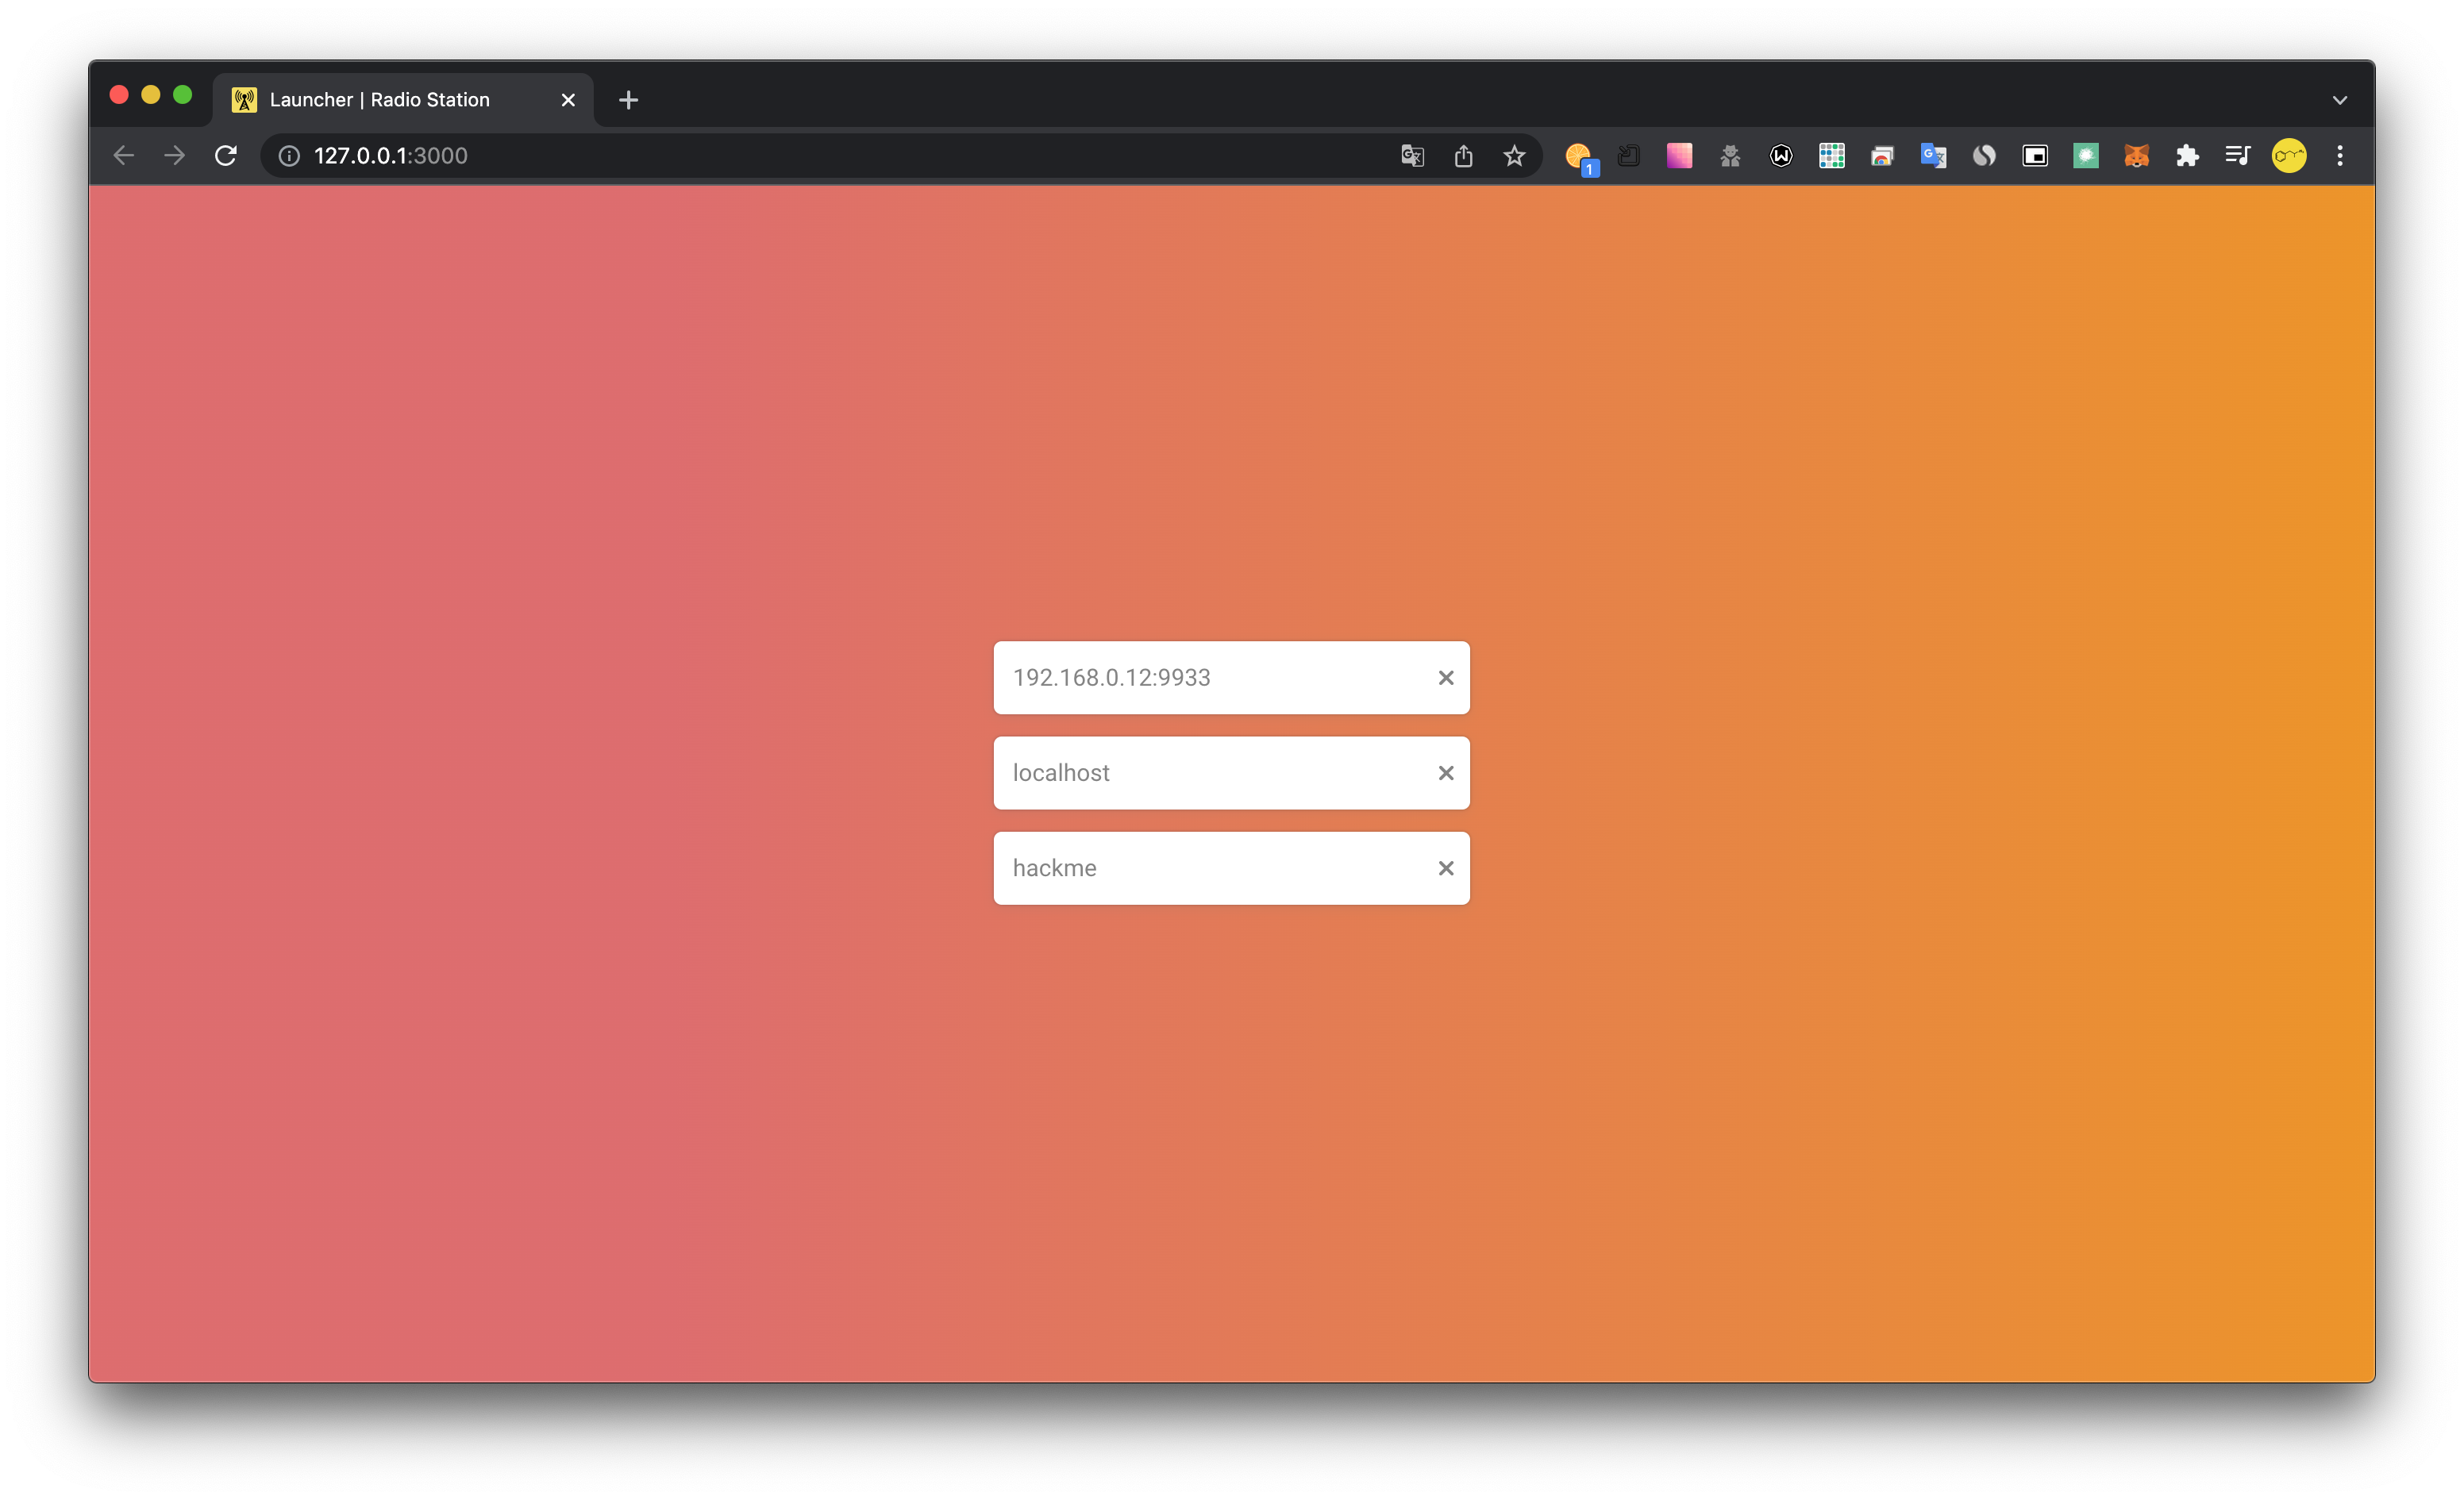Minimize the browser window with yellow button
The width and height of the screenshot is (2464, 1500).
coord(151,95)
